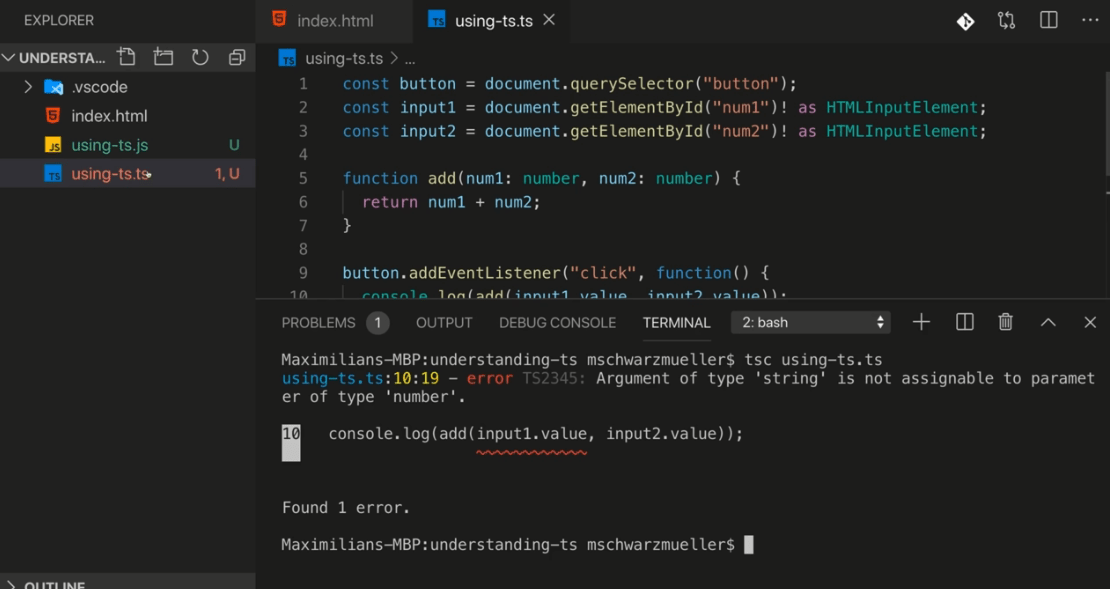Click the using-ts.ts:10:19 error link in terminal
This screenshot has height=589, width=1110.
pyautogui.click(x=360, y=378)
